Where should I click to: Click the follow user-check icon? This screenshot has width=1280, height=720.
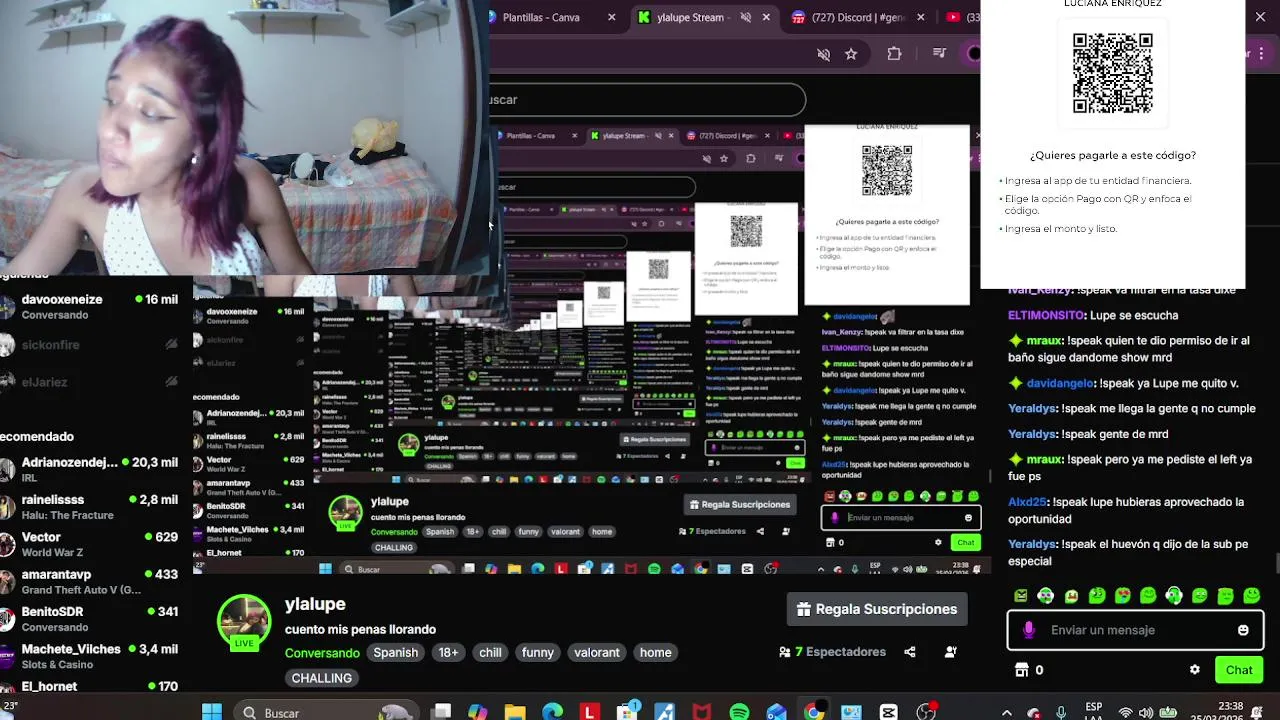(951, 652)
